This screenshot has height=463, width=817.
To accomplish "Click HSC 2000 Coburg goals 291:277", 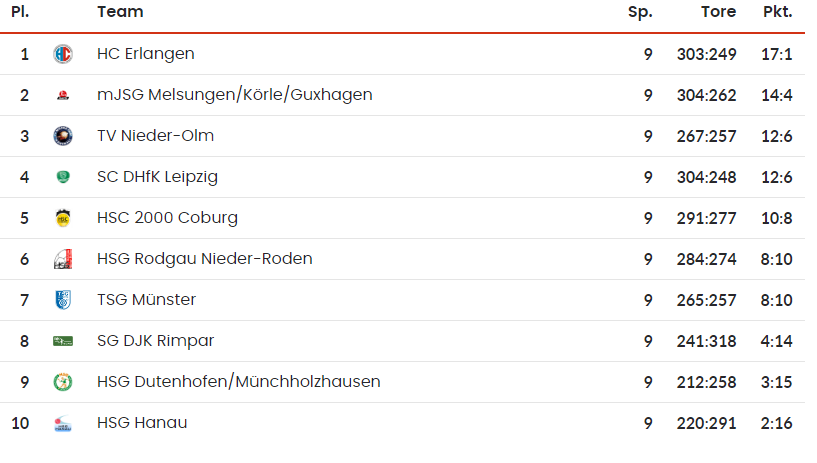I will coord(708,218).
